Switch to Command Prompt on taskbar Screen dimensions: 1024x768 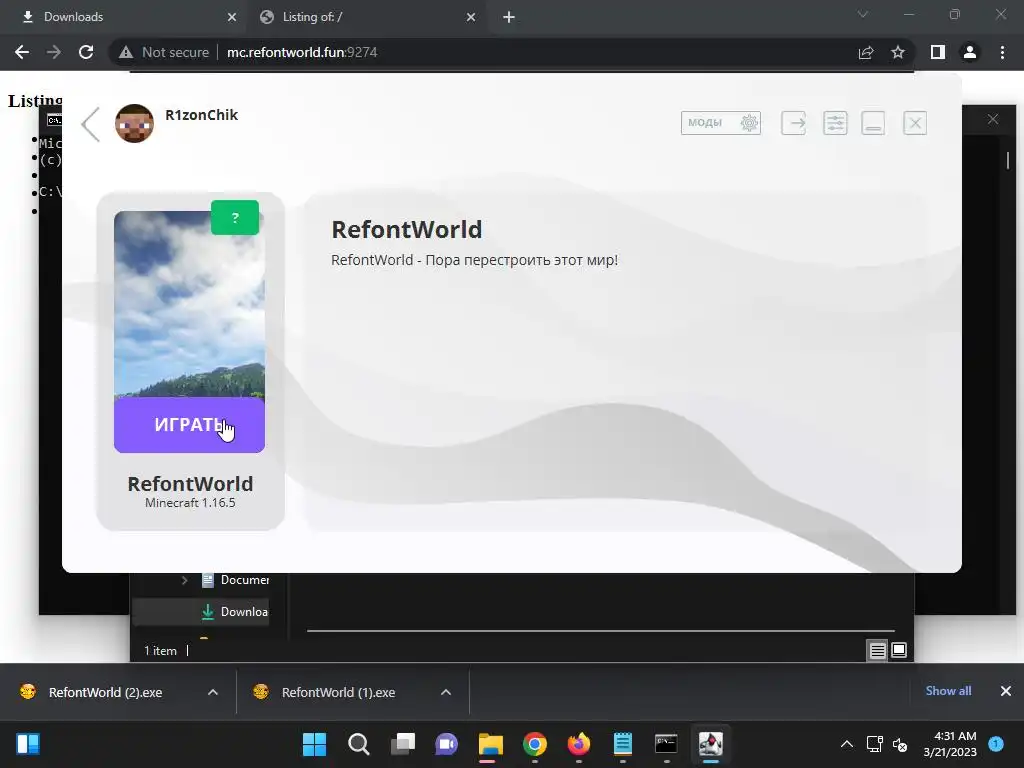click(666, 744)
